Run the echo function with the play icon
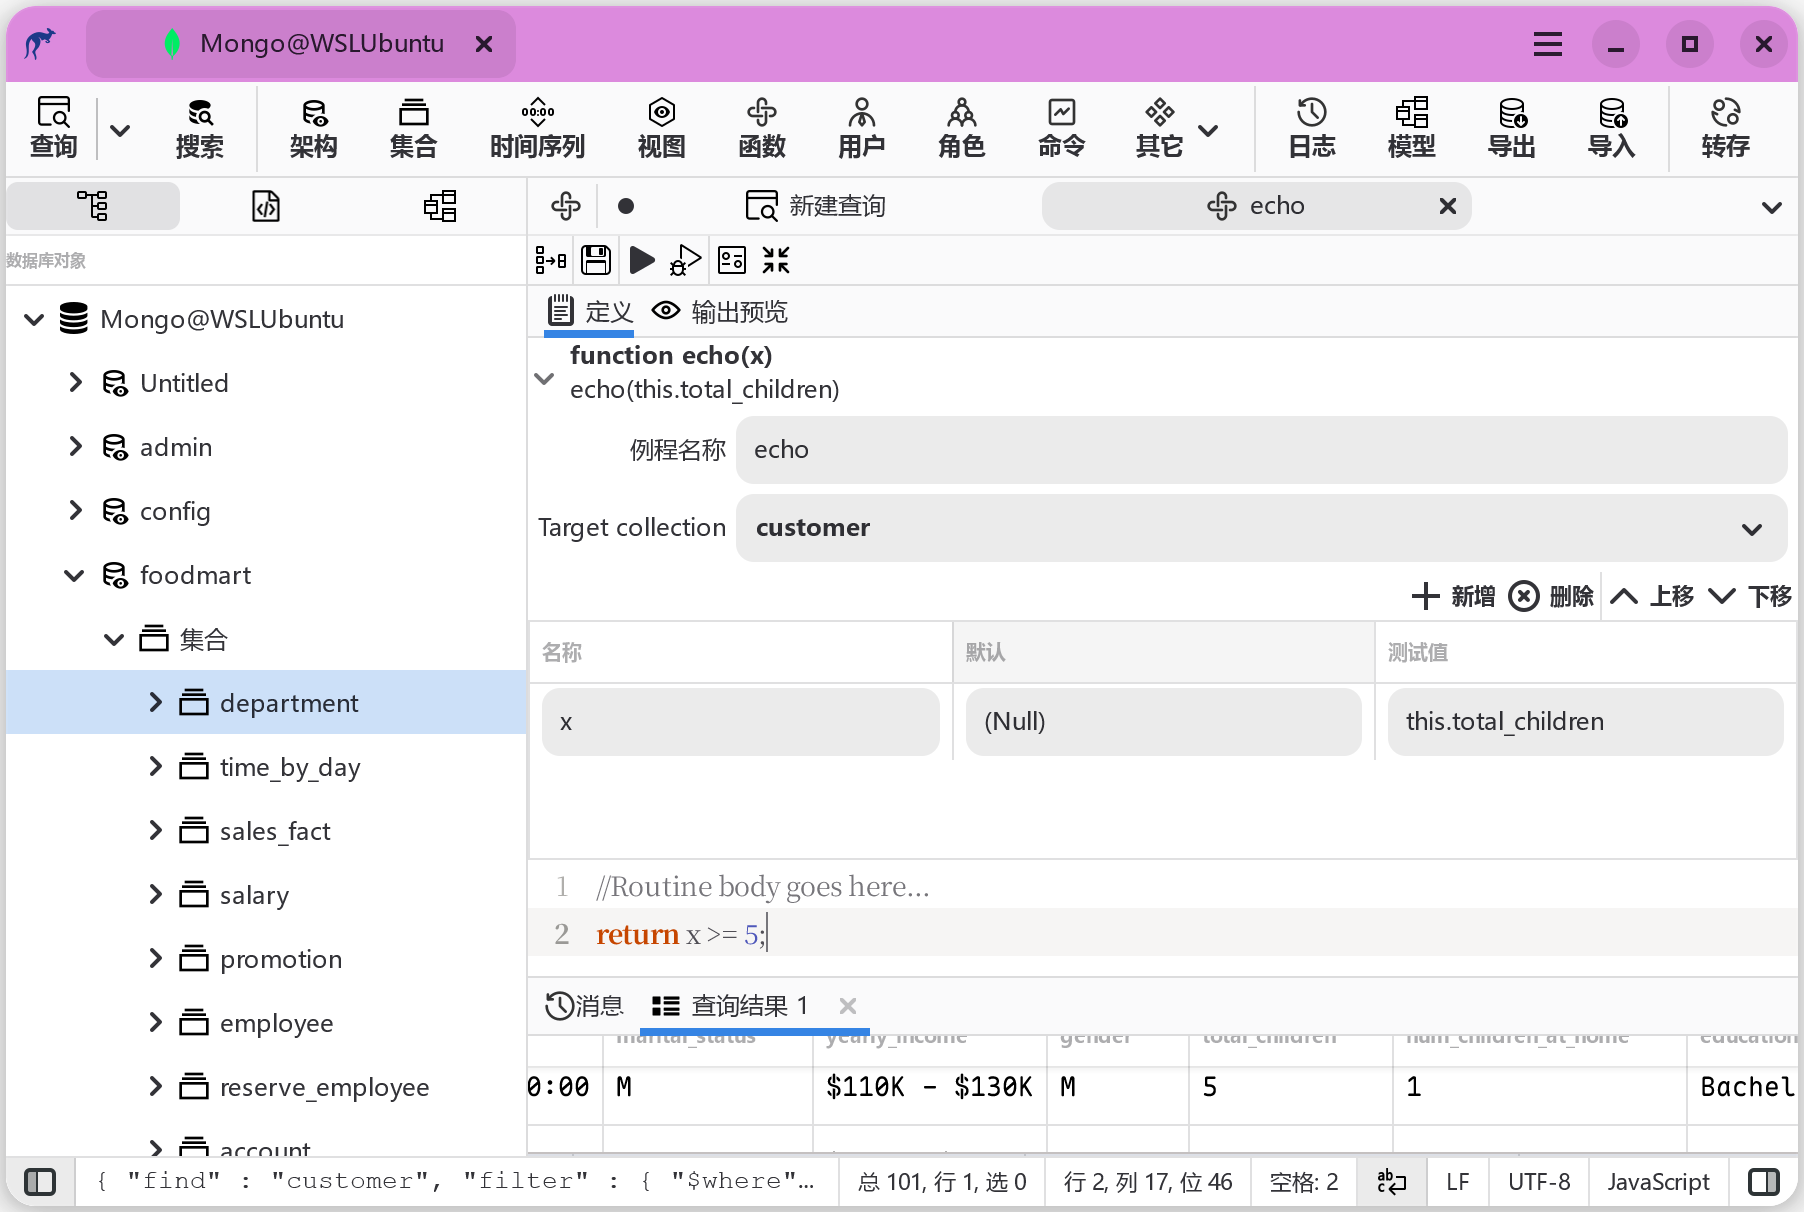Screen dimensions: 1804x1212 click(642, 260)
